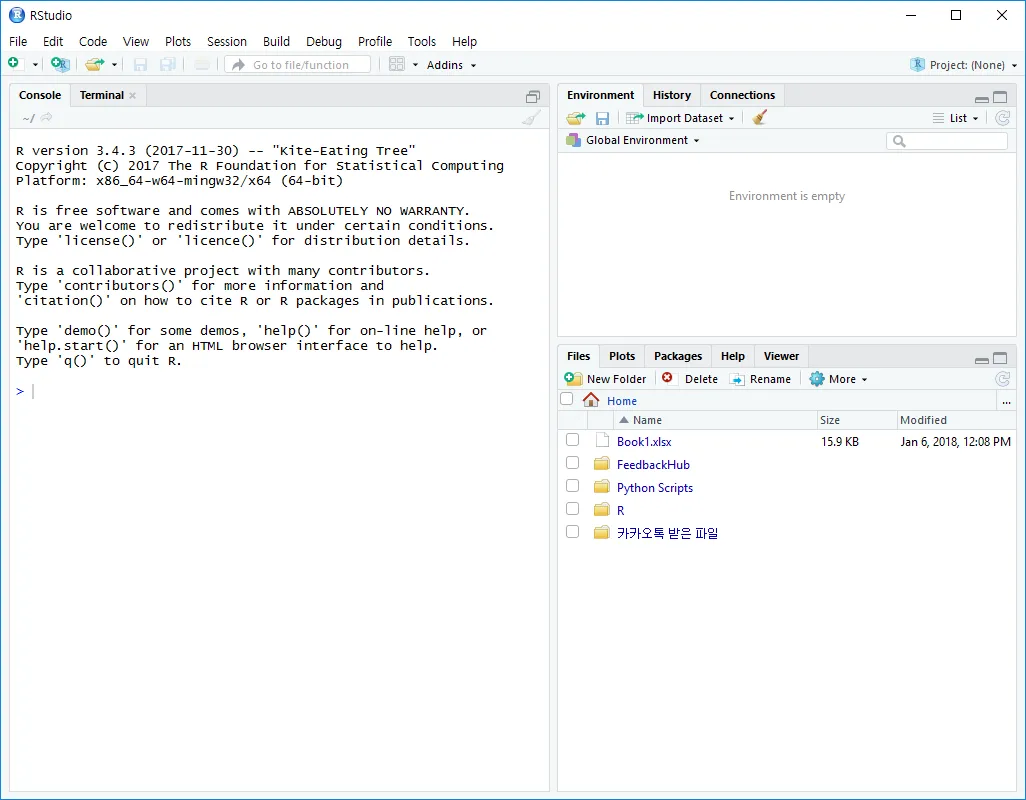
Task: Click the Rename button
Action: pos(760,379)
